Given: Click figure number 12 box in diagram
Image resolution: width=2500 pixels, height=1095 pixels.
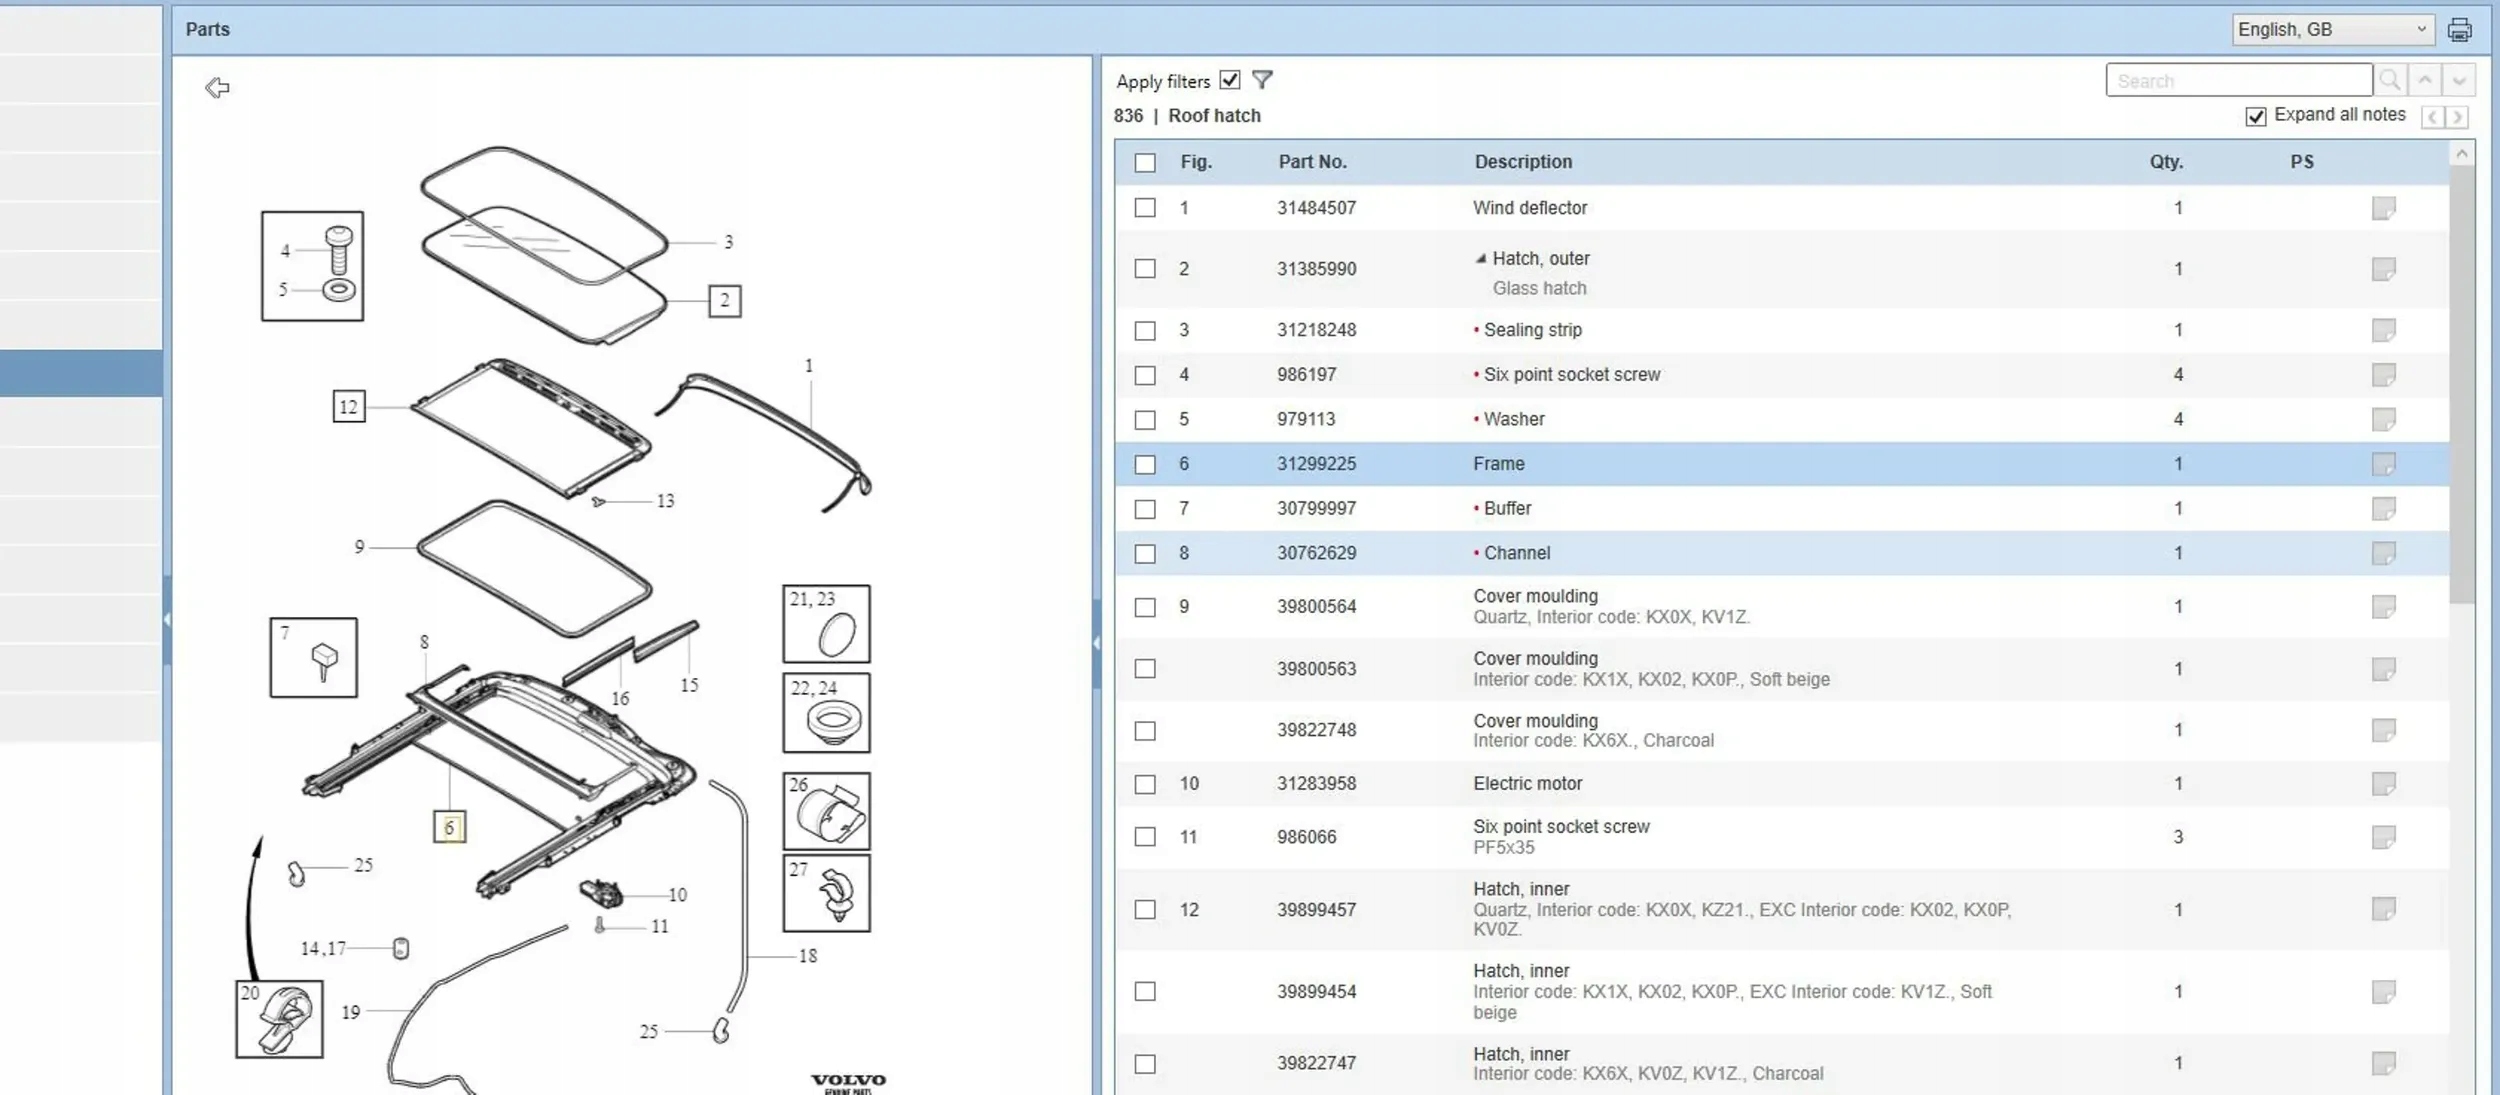Looking at the screenshot, I should point(348,407).
